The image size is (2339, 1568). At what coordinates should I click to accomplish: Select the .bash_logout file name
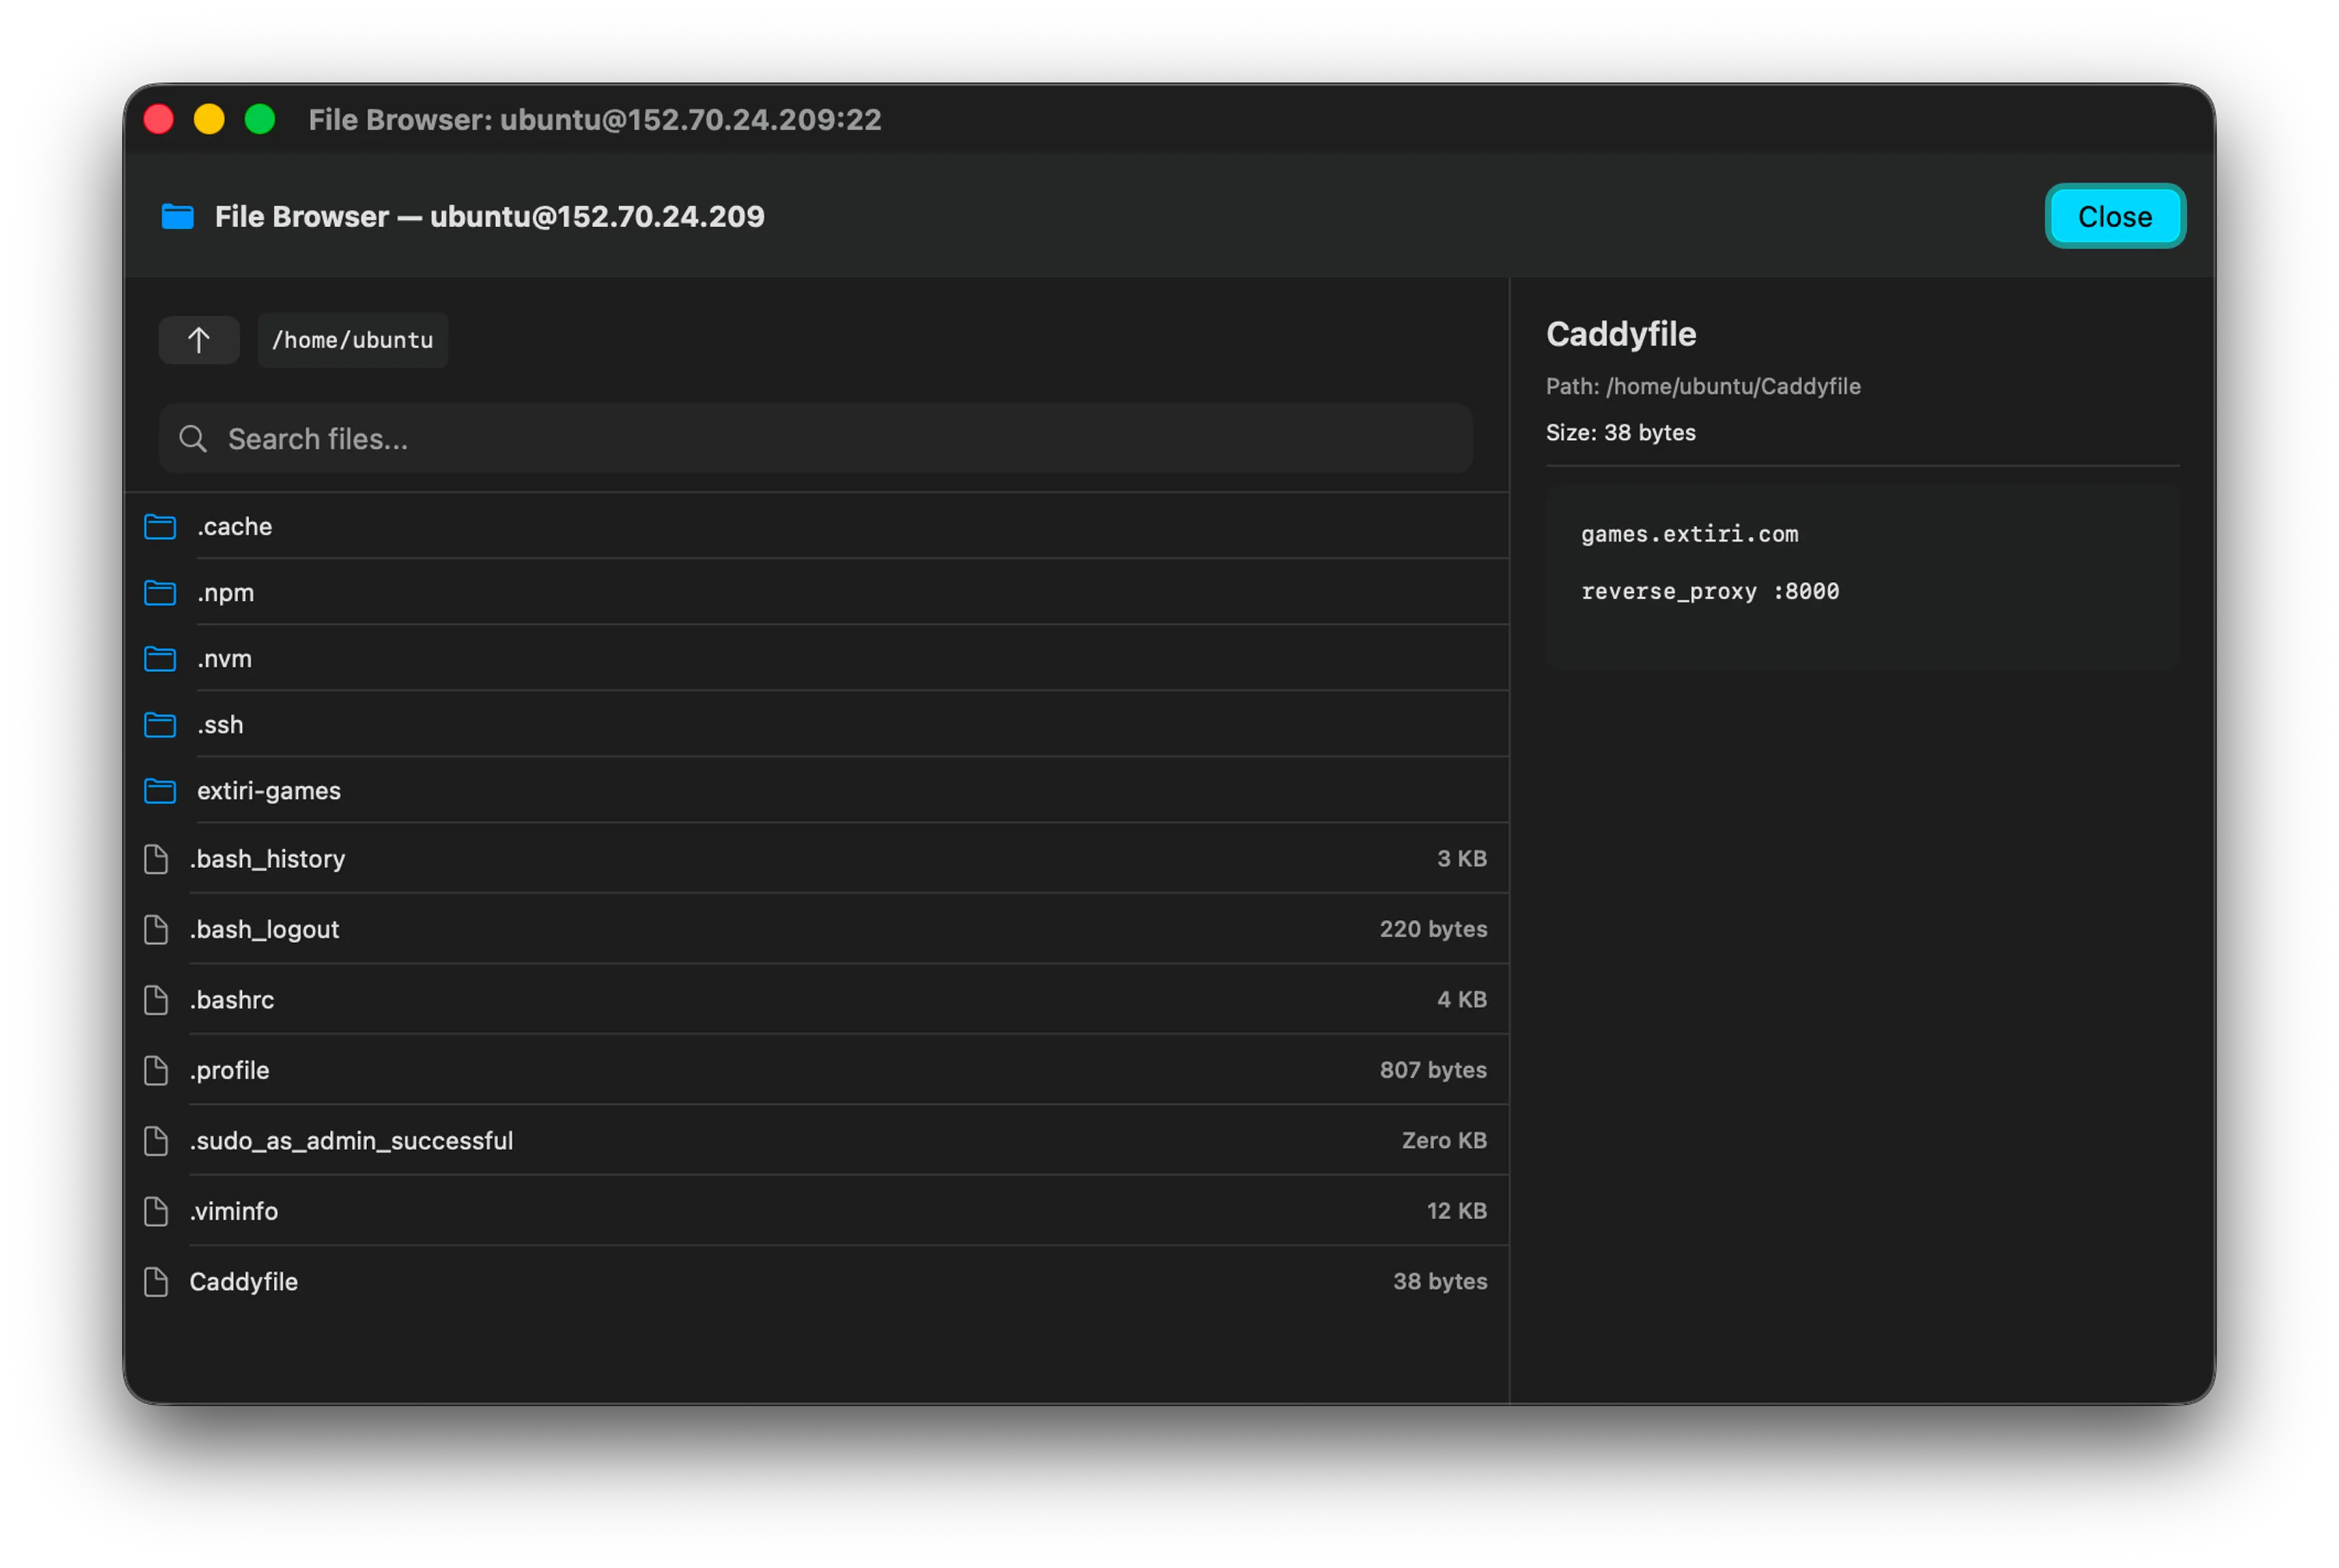265,930
